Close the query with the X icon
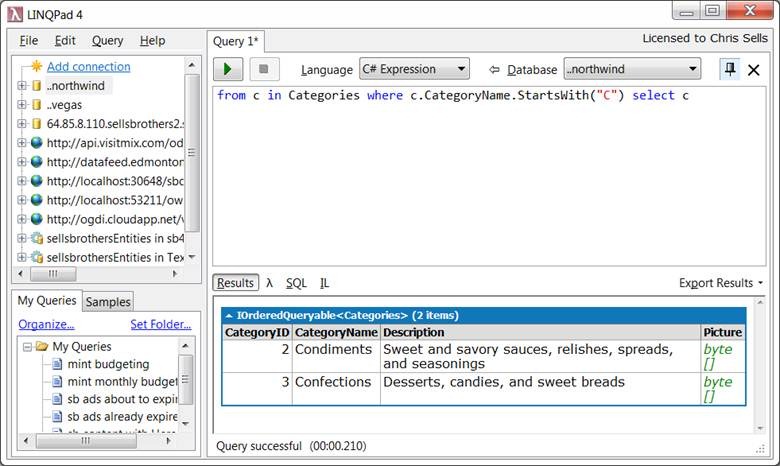Screen dimensions: 780x466 click(x=754, y=70)
